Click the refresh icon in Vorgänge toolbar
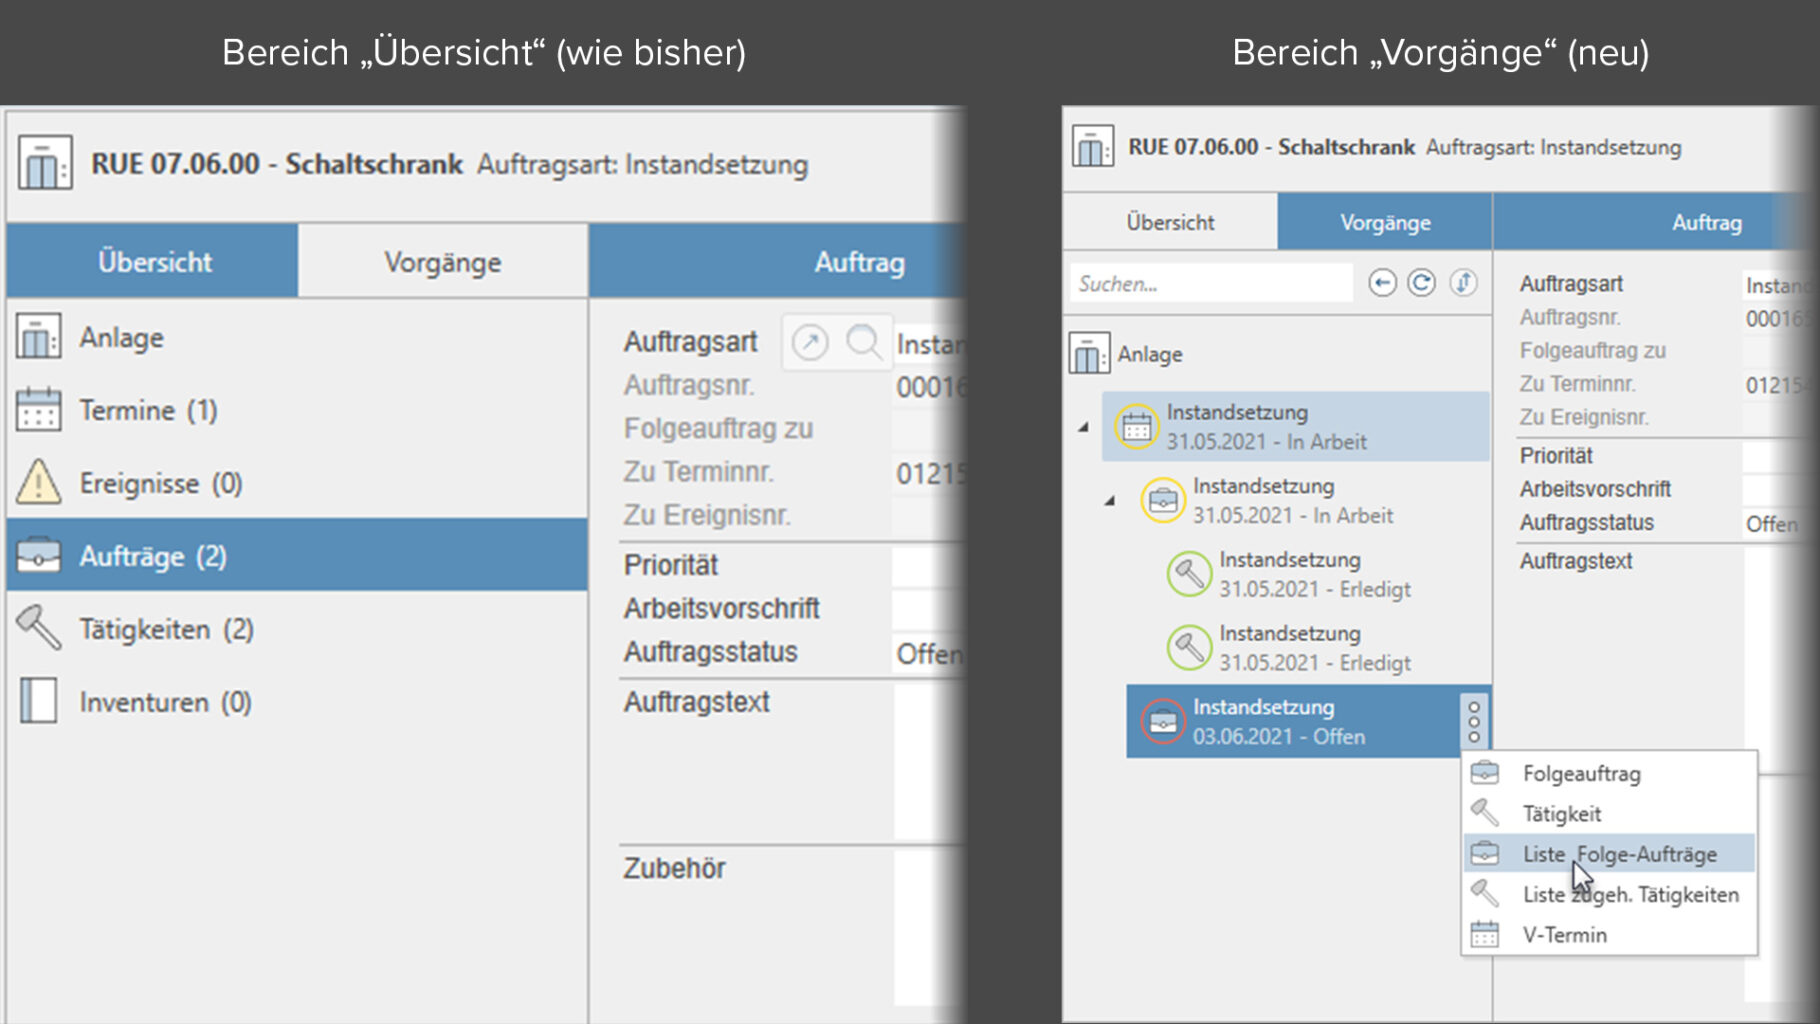Viewport: 1820px width, 1024px height. (x=1421, y=284)
